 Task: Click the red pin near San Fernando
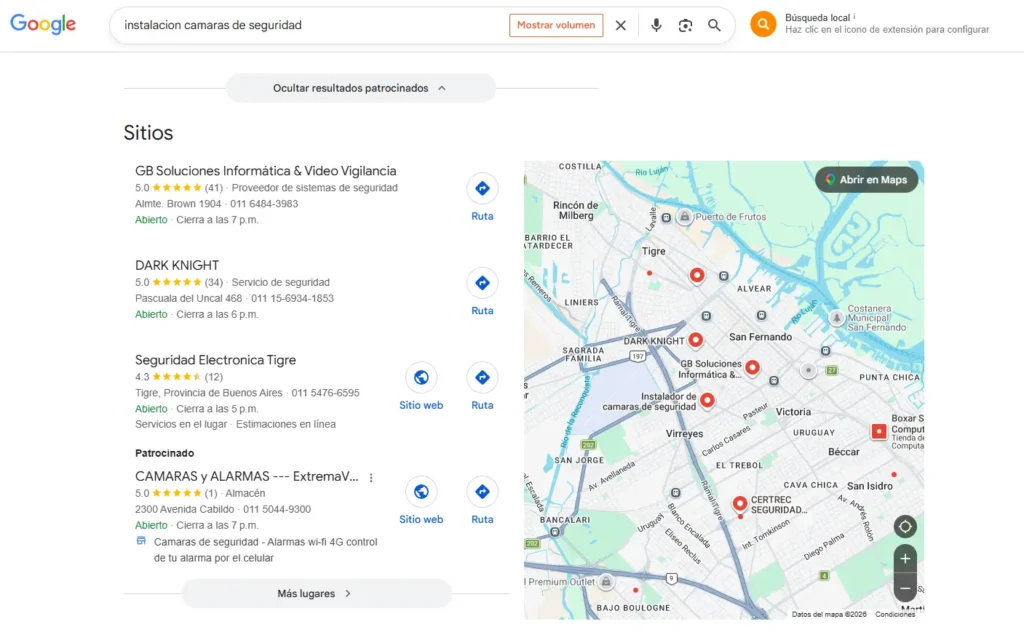[x=697, y=338]
